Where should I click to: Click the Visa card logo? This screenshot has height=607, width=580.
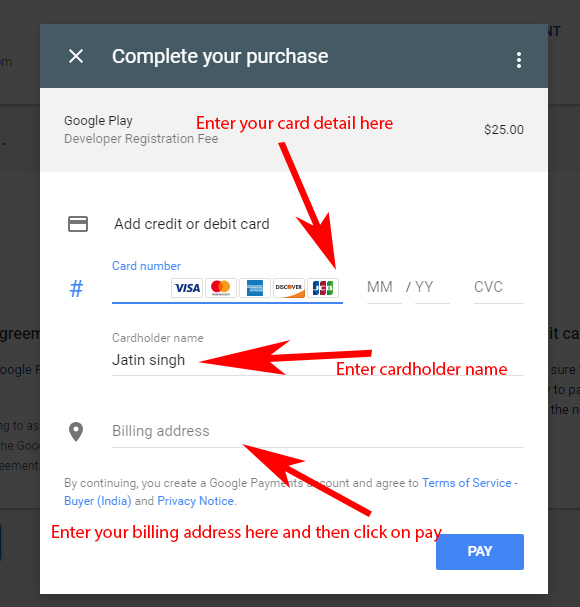tap(187, 288)
